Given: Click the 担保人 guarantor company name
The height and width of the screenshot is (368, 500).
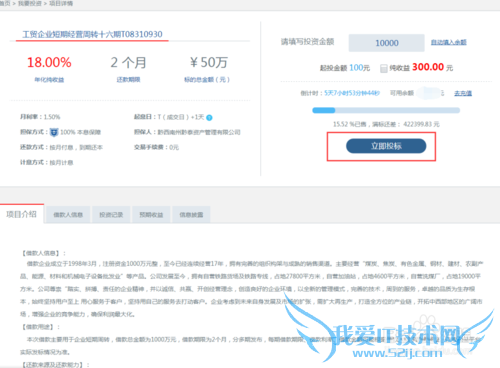Looking at the screenshot, I should pos(199,132).
